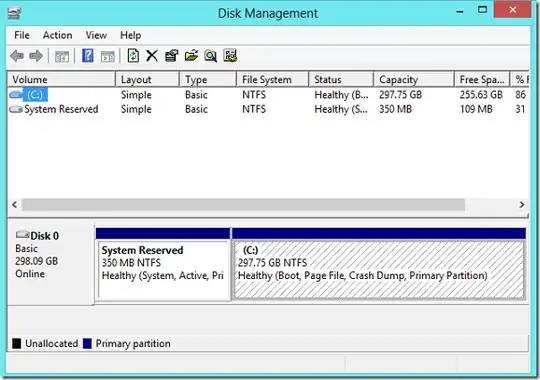
Task: Sort by the Free Space column header
Action: pos(482,80)
